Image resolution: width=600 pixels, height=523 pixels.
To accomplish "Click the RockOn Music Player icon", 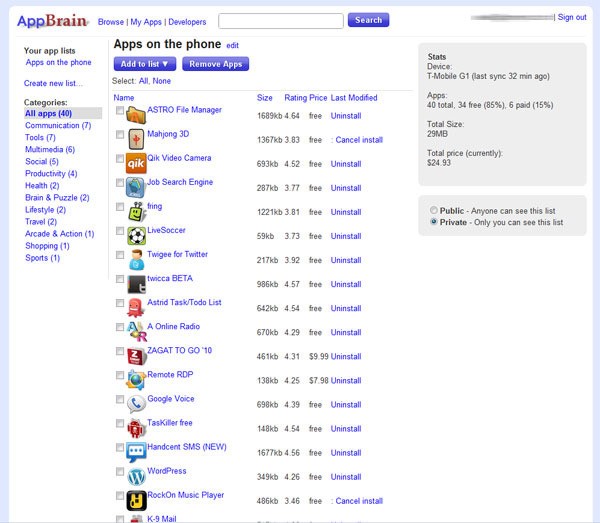I will [x=137, y=500].
